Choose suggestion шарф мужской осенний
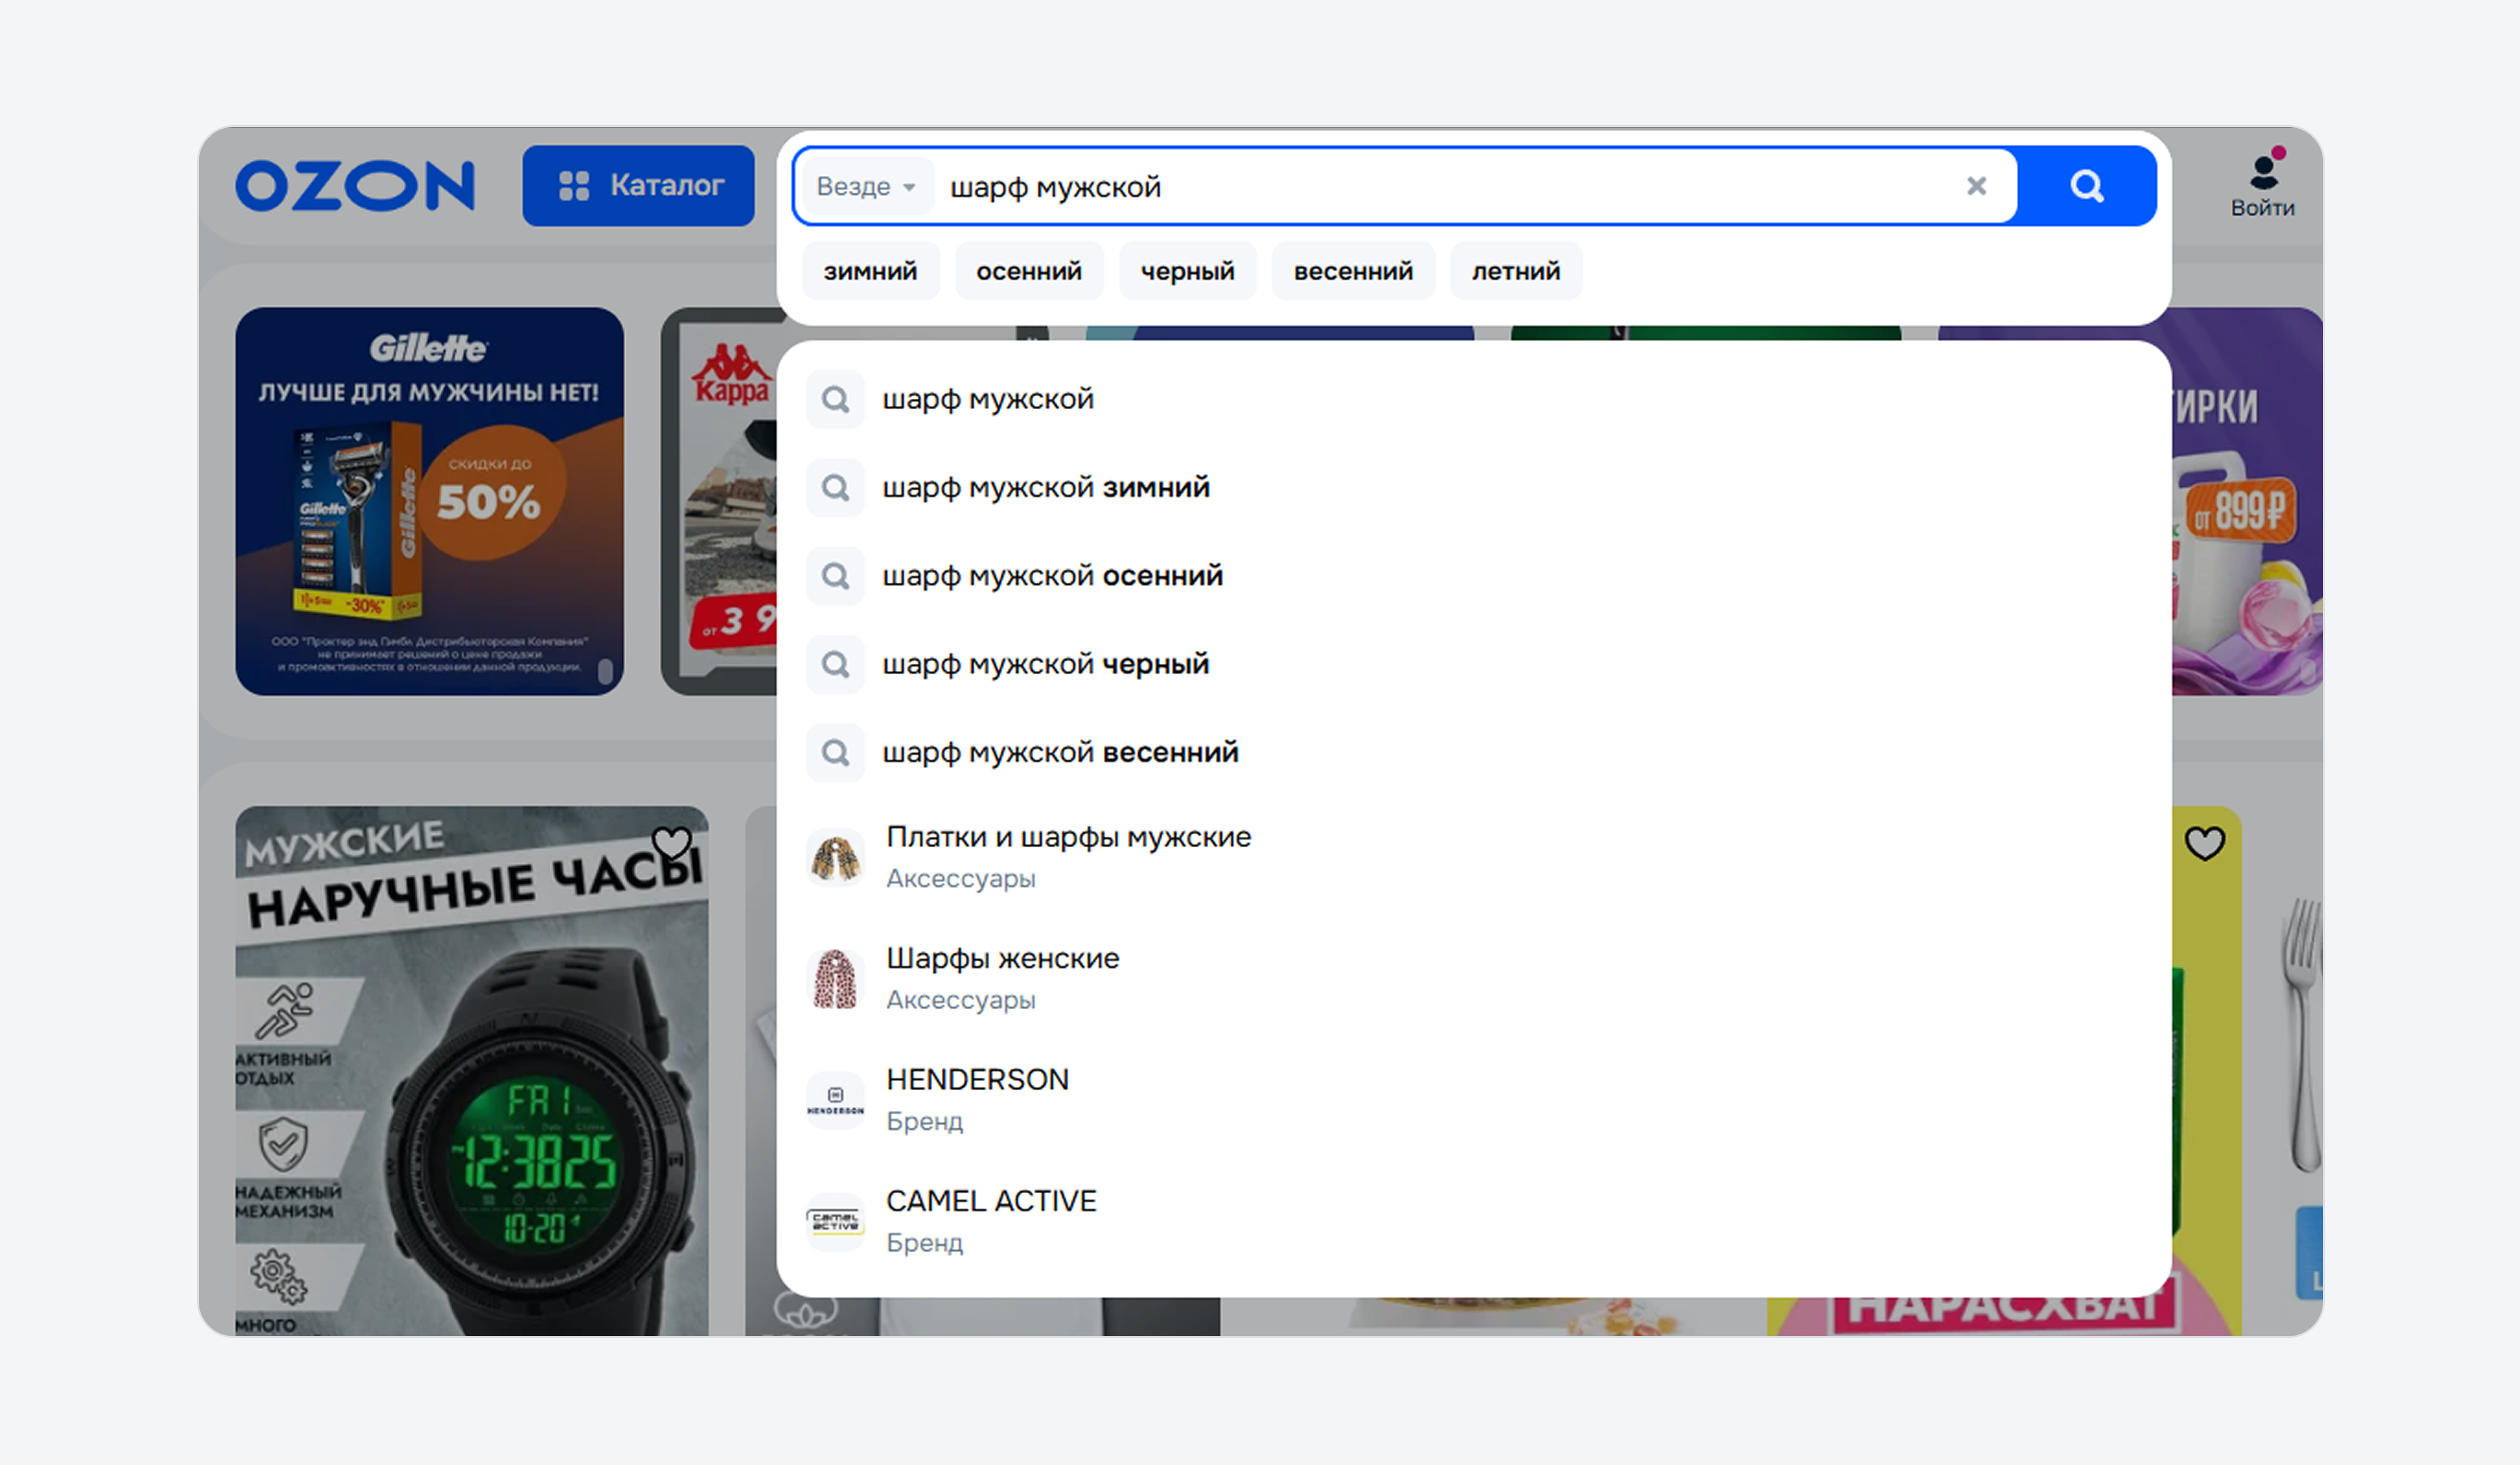The image size is (2520, 1465). point(1474,576)
